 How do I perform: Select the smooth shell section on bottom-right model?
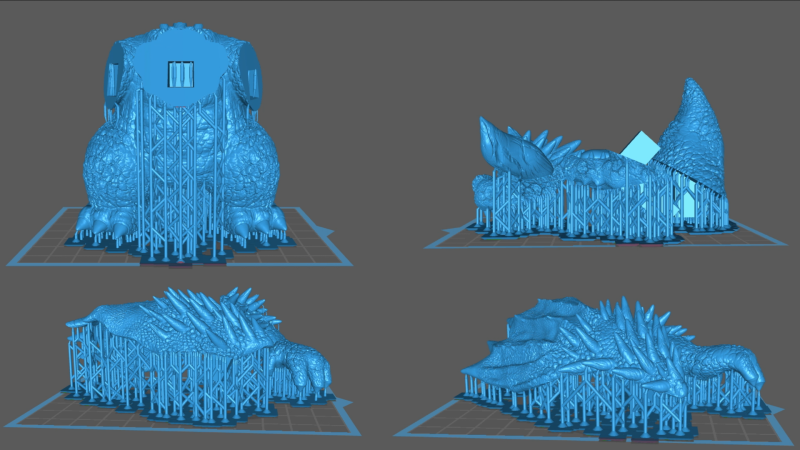click(x=545, y=322)
